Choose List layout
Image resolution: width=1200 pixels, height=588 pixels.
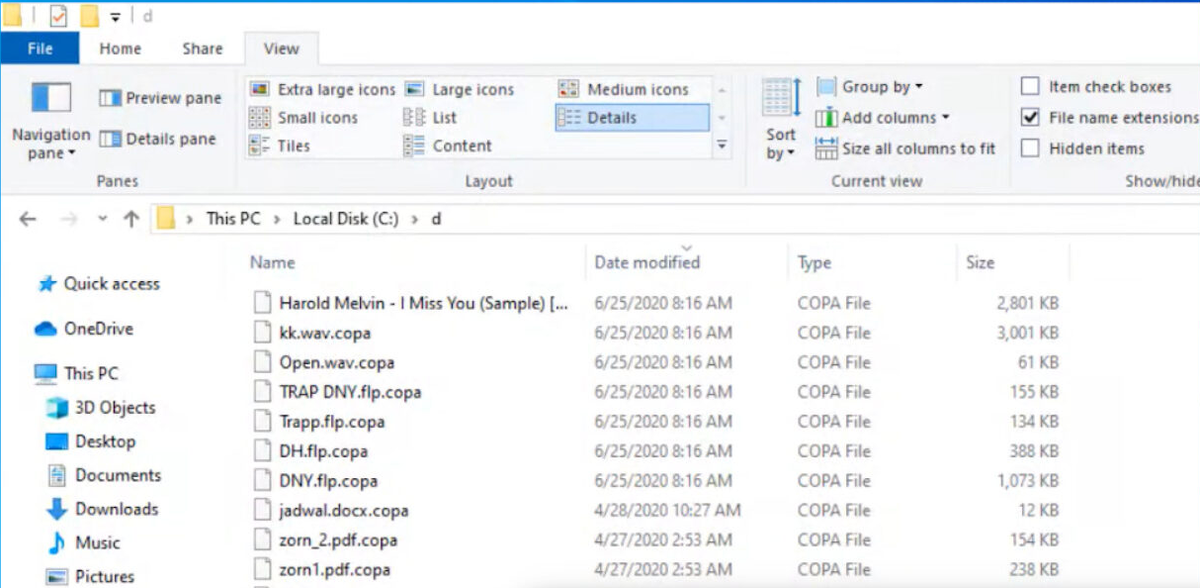[431, 117]
